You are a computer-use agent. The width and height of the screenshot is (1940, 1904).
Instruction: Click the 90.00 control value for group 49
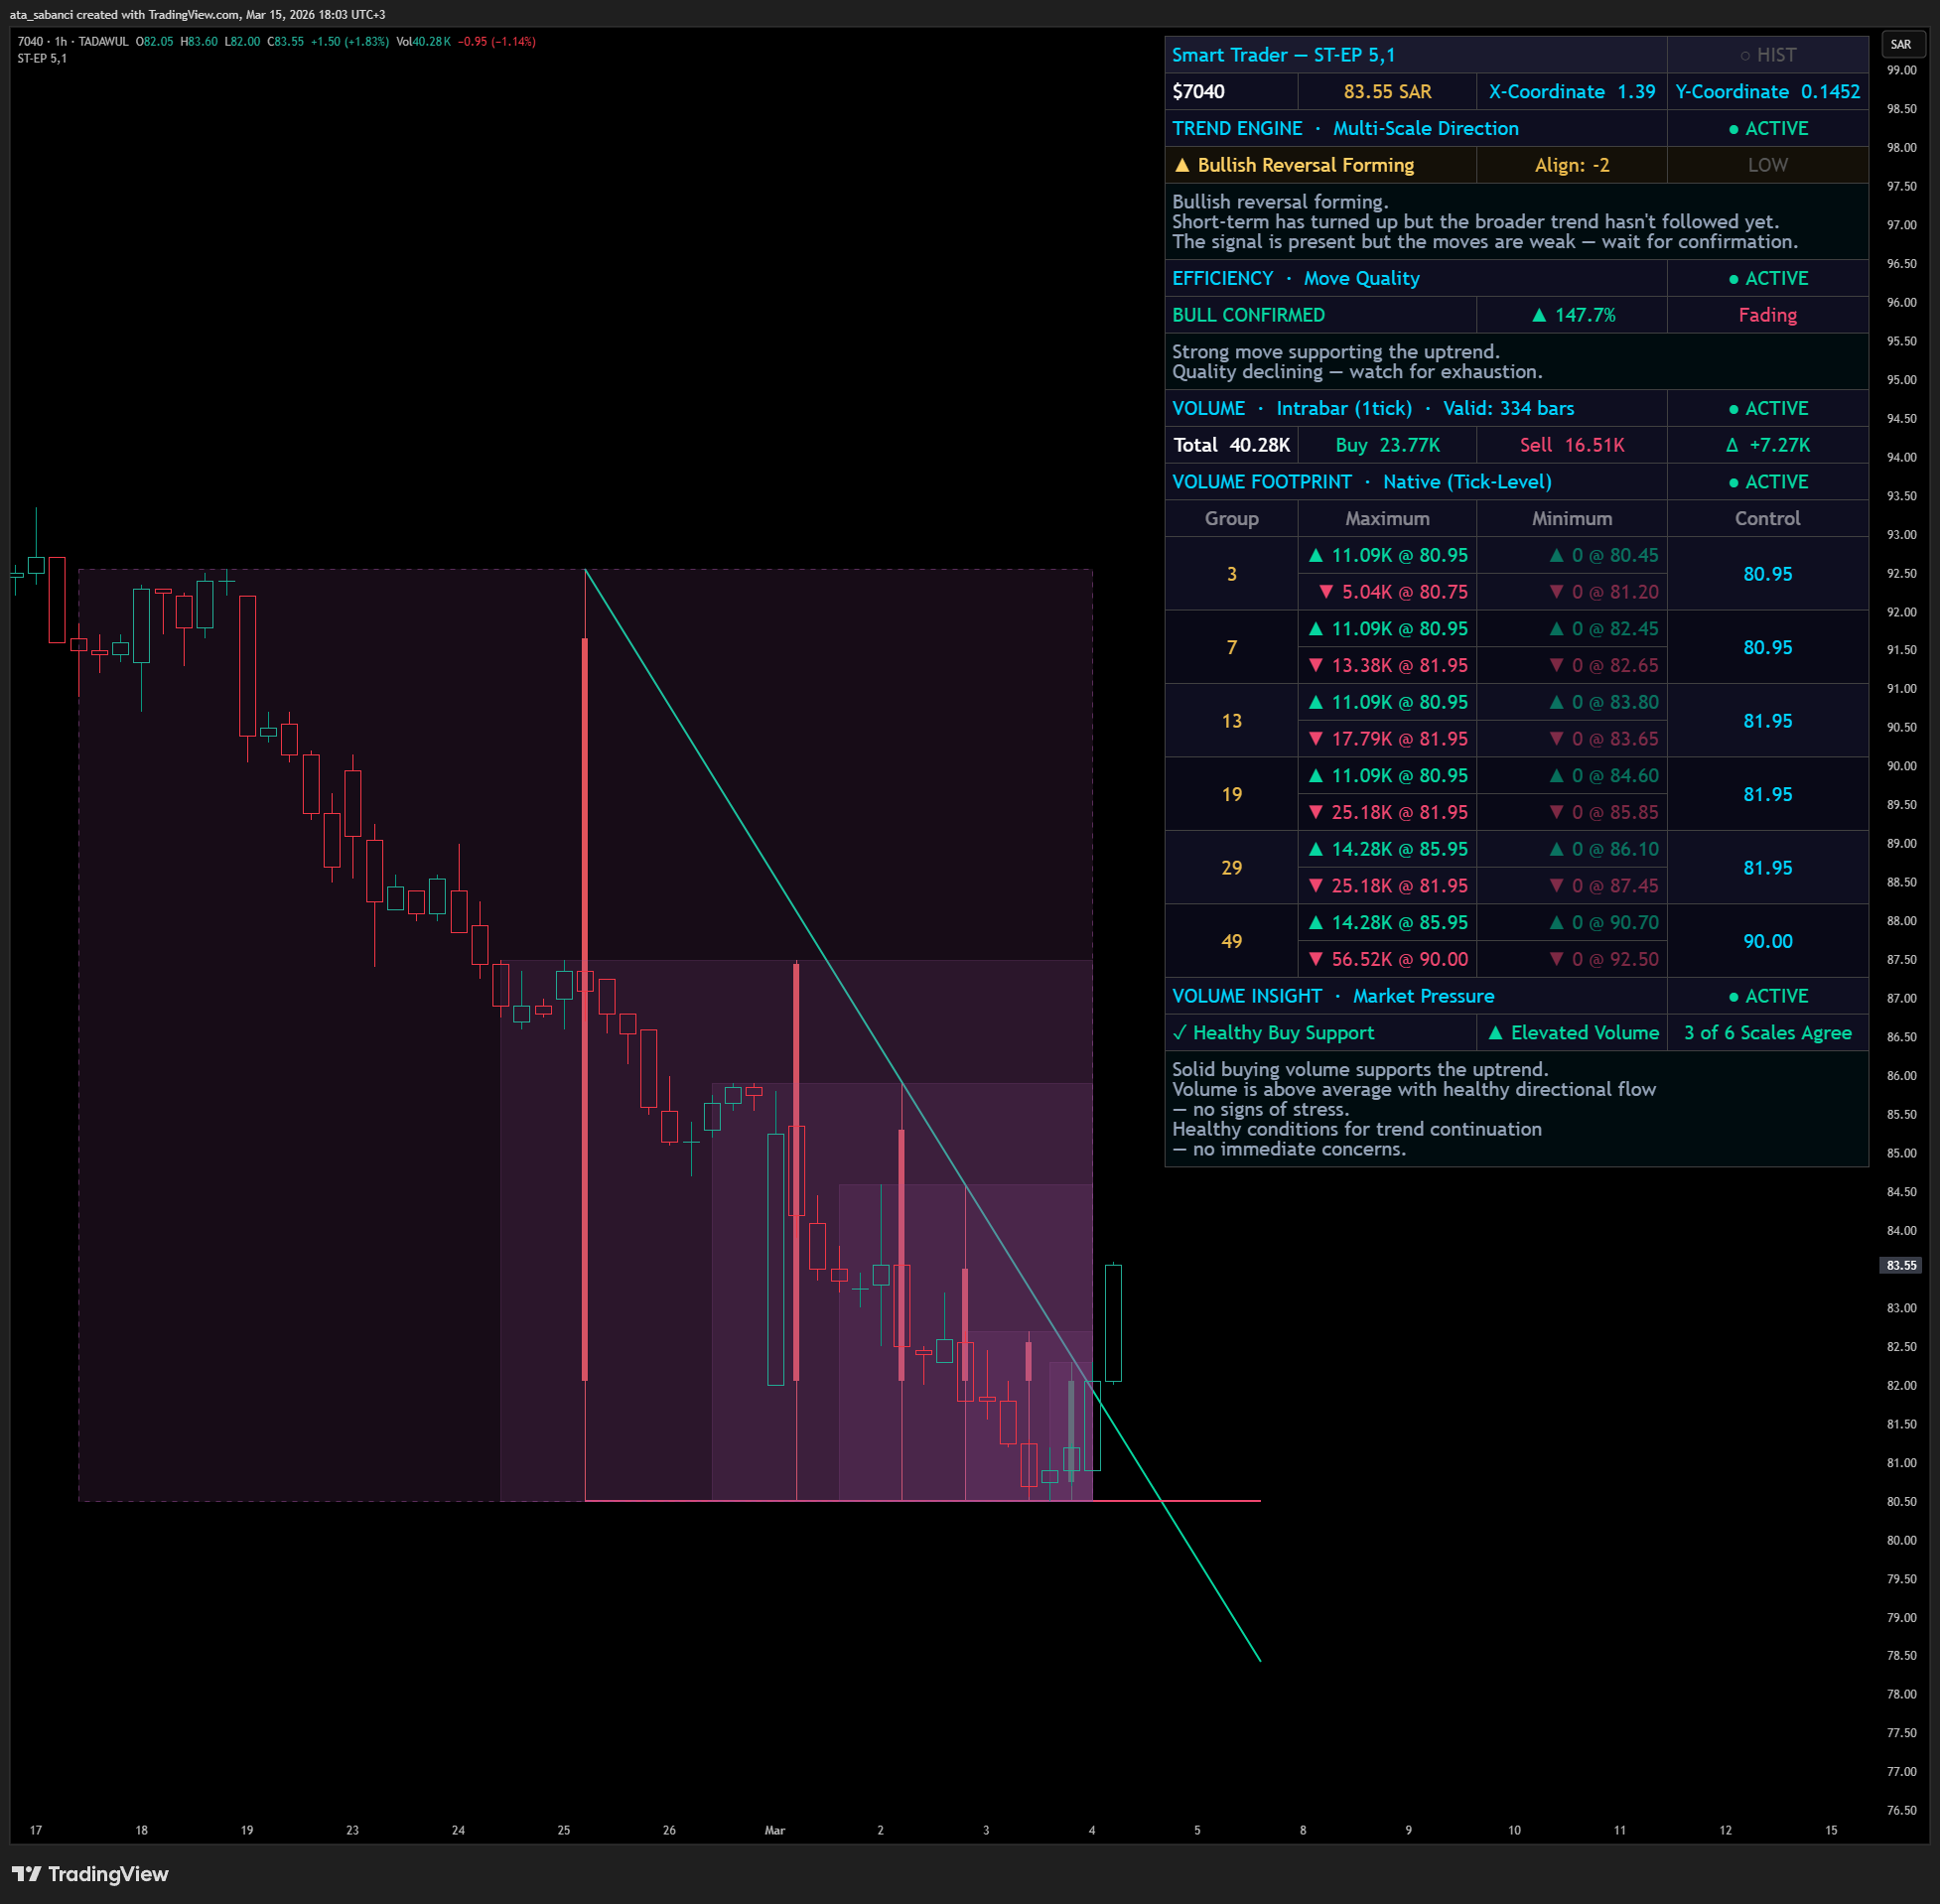1767,941
